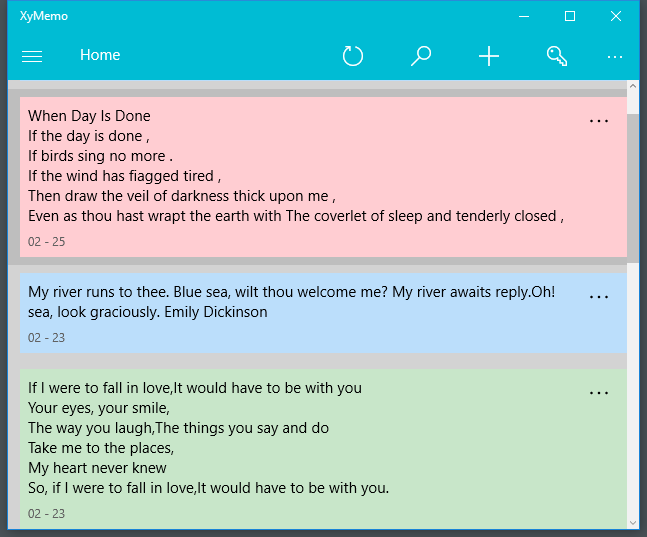This screenshot has width=647, height=537.
Task: Click the refresh/sync icon in the toolbar
Action: 353,56
